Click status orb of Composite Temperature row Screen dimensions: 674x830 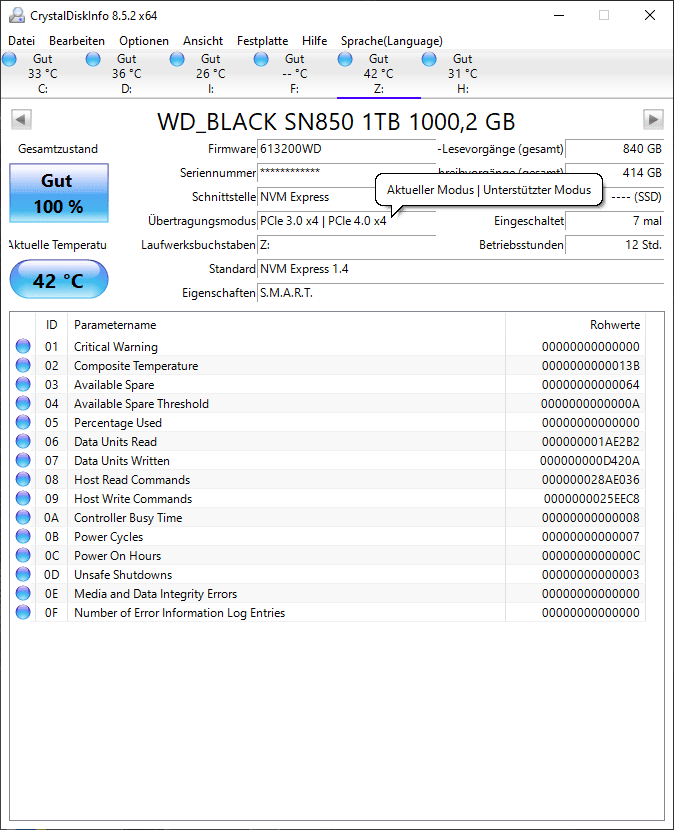(23, 365)
